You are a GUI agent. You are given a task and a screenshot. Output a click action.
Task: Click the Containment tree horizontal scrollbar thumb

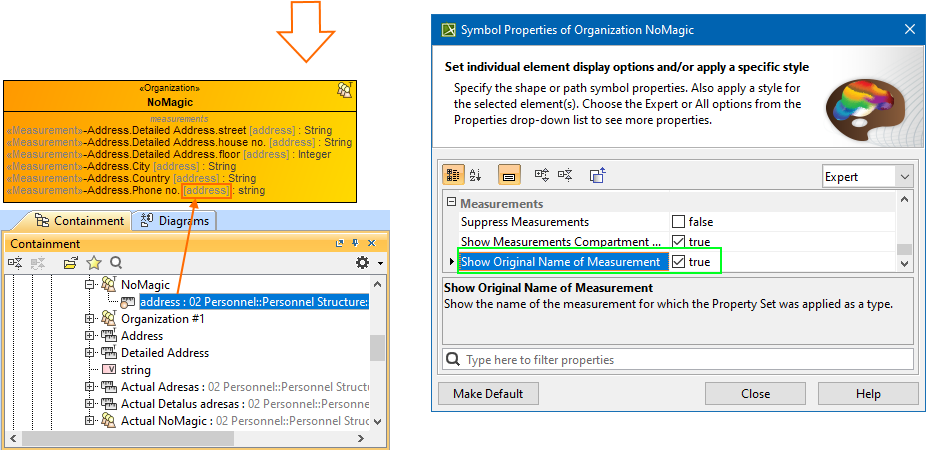[128, 439]
